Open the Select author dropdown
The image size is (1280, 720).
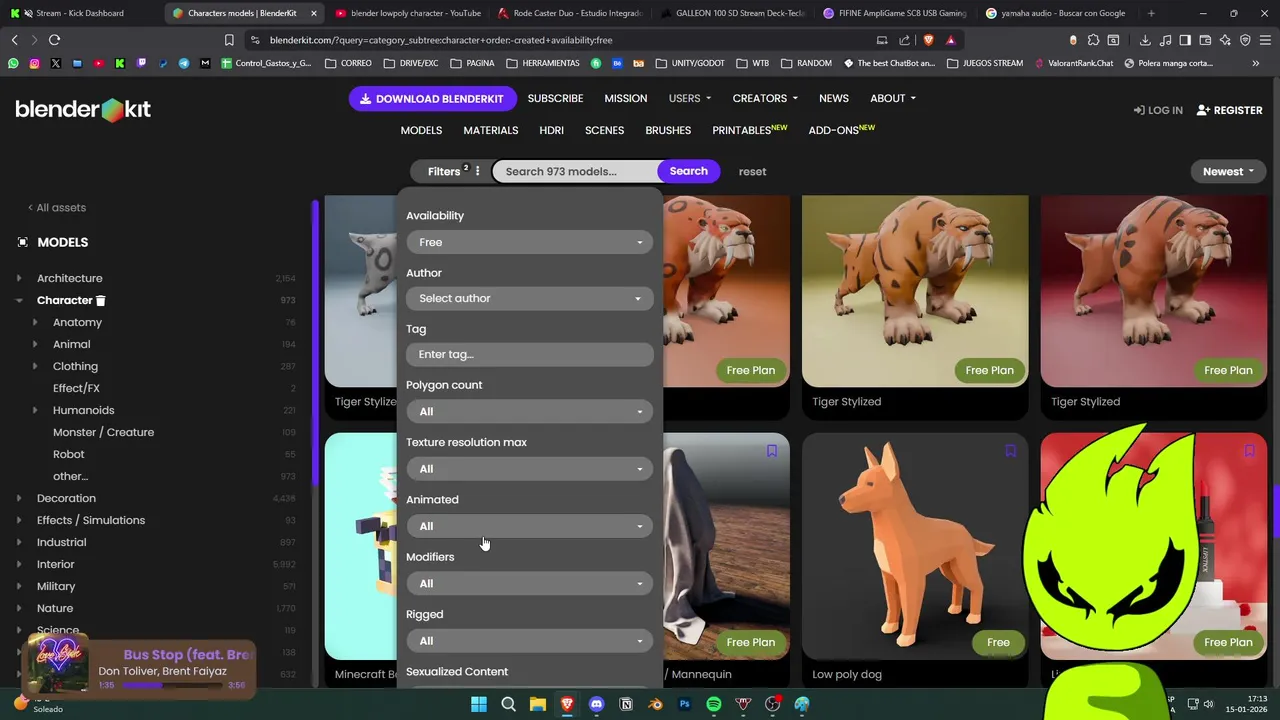pos(530,298)
